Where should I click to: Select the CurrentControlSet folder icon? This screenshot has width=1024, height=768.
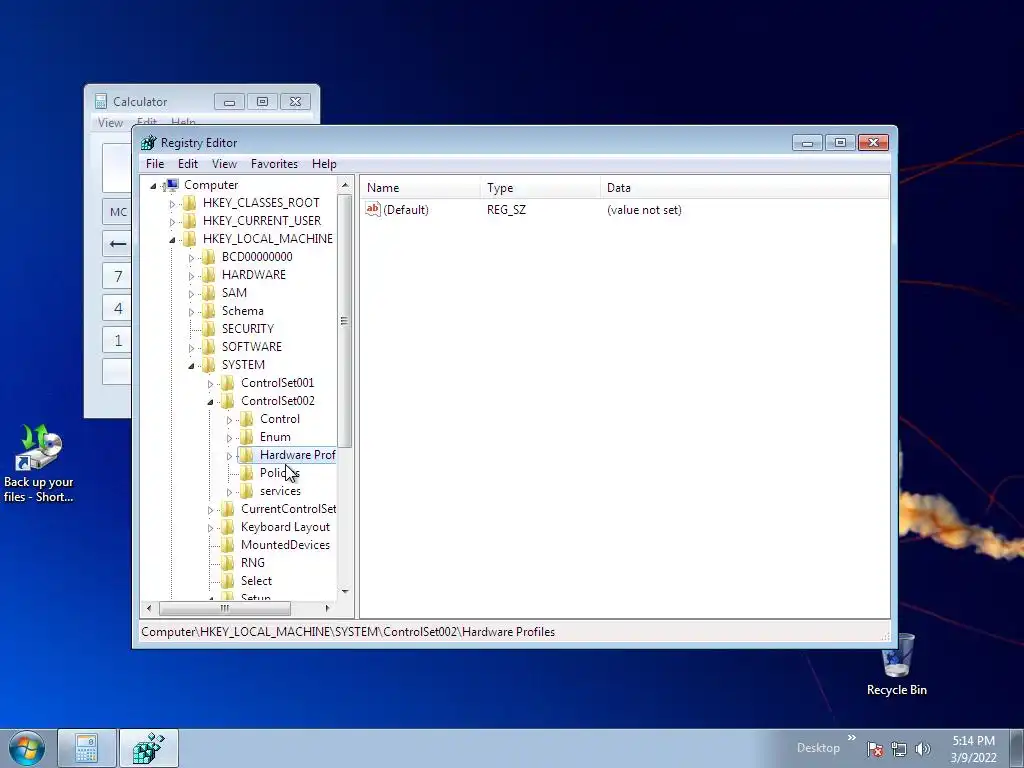point(227,509)
